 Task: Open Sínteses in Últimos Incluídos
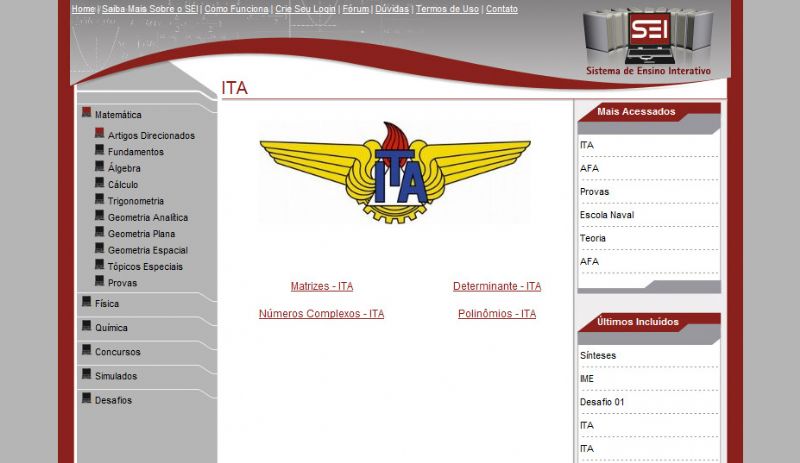(x=598, y=355)
